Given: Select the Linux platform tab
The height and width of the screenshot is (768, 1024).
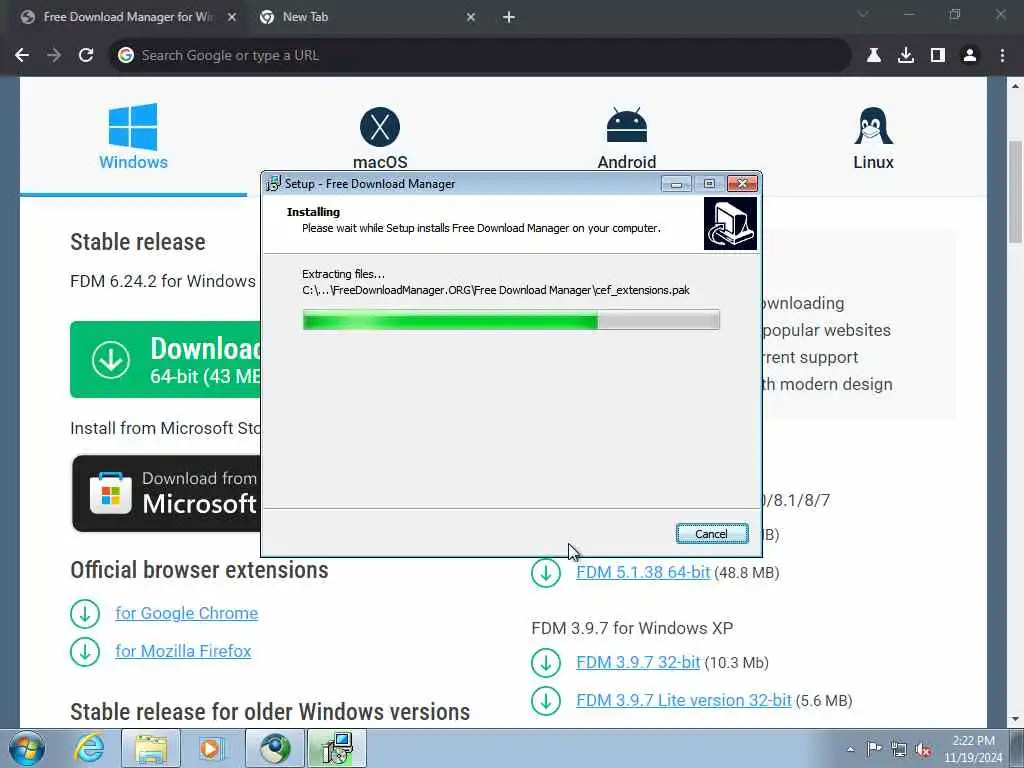Looking at the screenshot, I should coord(873,136).
